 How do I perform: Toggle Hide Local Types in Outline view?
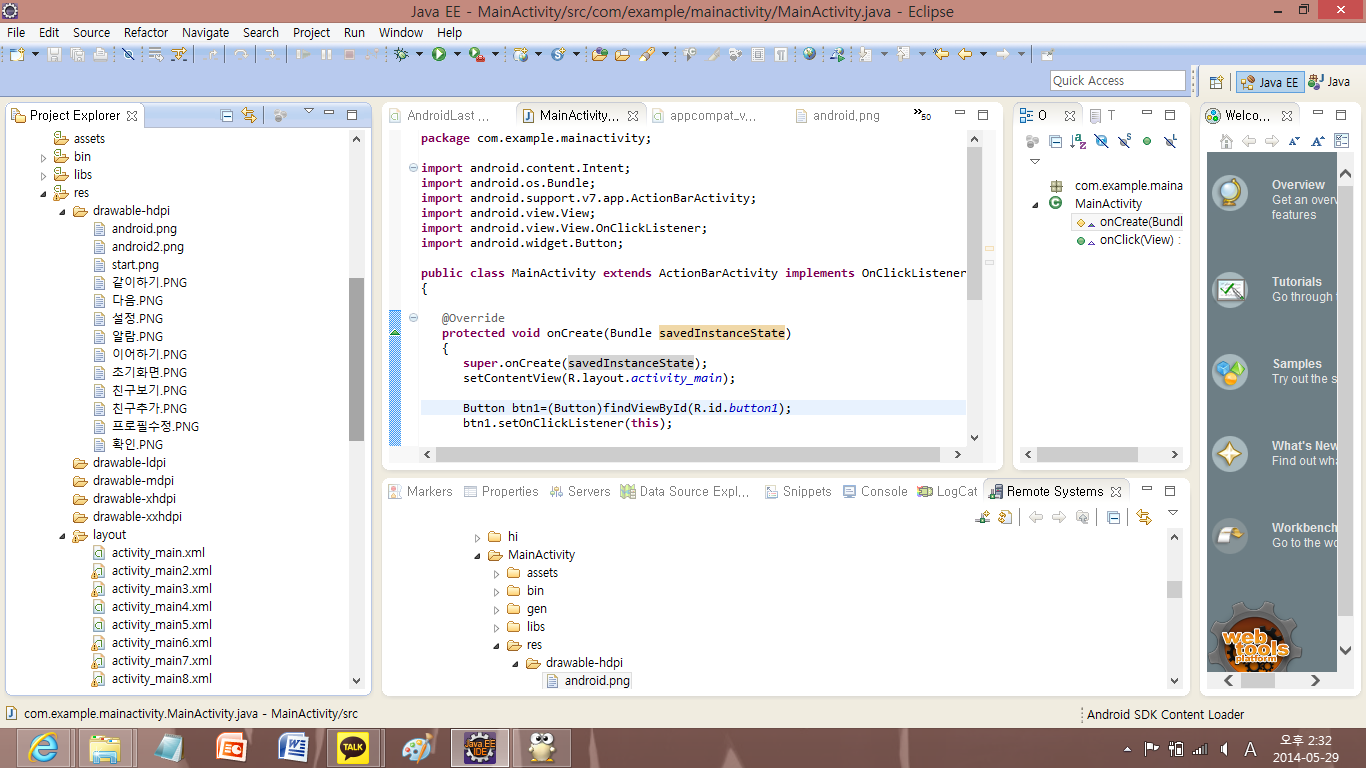coord(1170,141)
